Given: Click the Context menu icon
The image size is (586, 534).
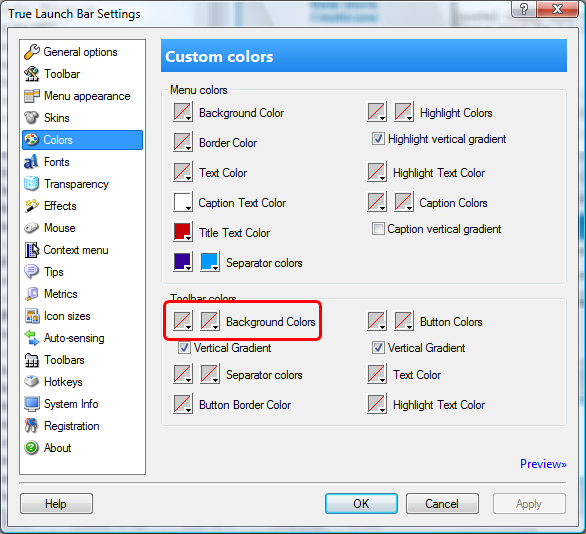Looking at the screenshot, I should click(31, 250).
